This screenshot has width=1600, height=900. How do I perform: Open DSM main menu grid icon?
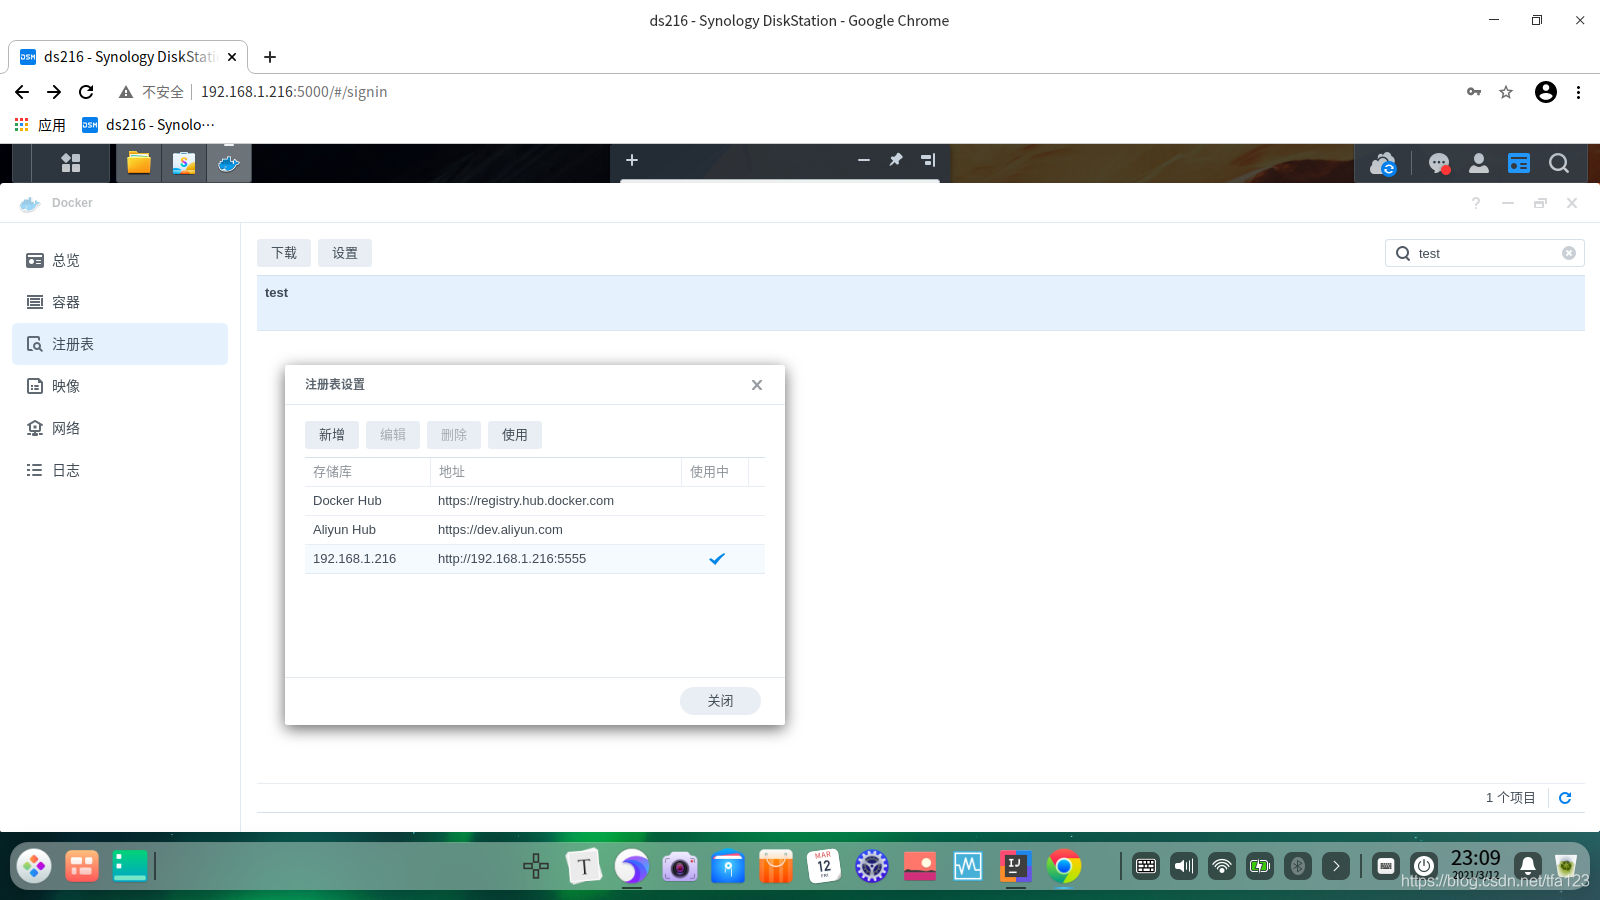[70, 163]
